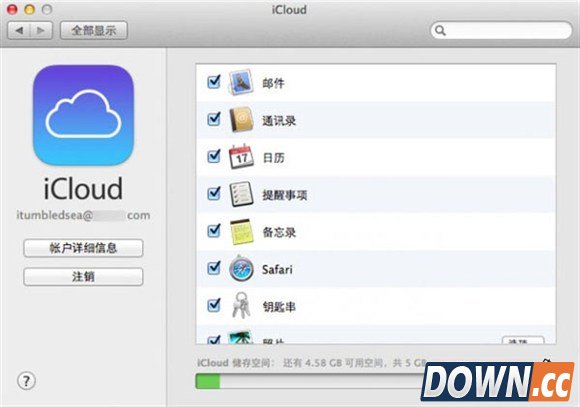This screenshot has height=407, width=580.
Task: Click the Keychain keys icon (钥匙串)
Action: tap(241, 305)
